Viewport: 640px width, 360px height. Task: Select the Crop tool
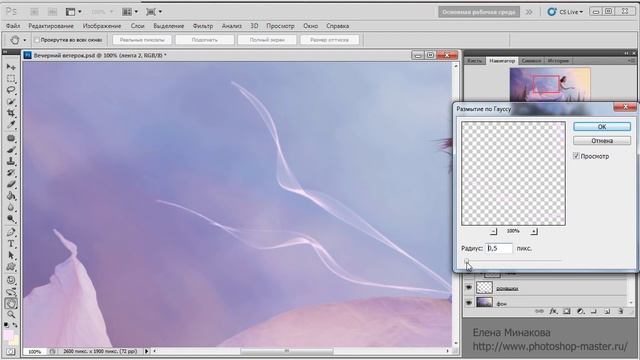tap(11, 113)
